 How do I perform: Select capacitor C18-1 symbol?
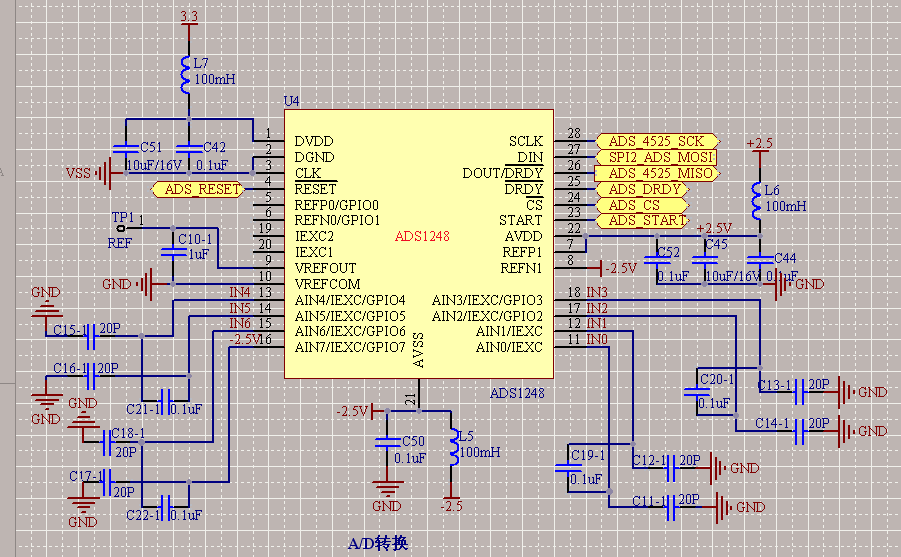click(106, 442)
